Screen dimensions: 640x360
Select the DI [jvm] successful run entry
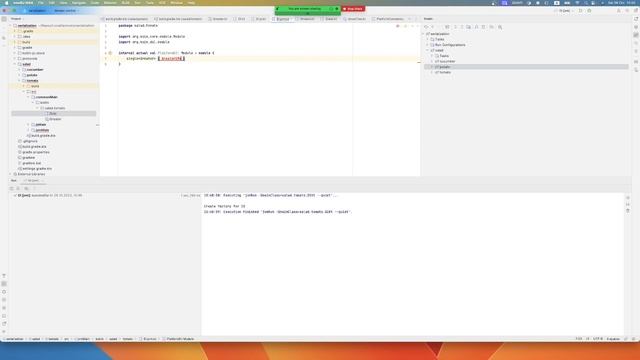point(48,196)
